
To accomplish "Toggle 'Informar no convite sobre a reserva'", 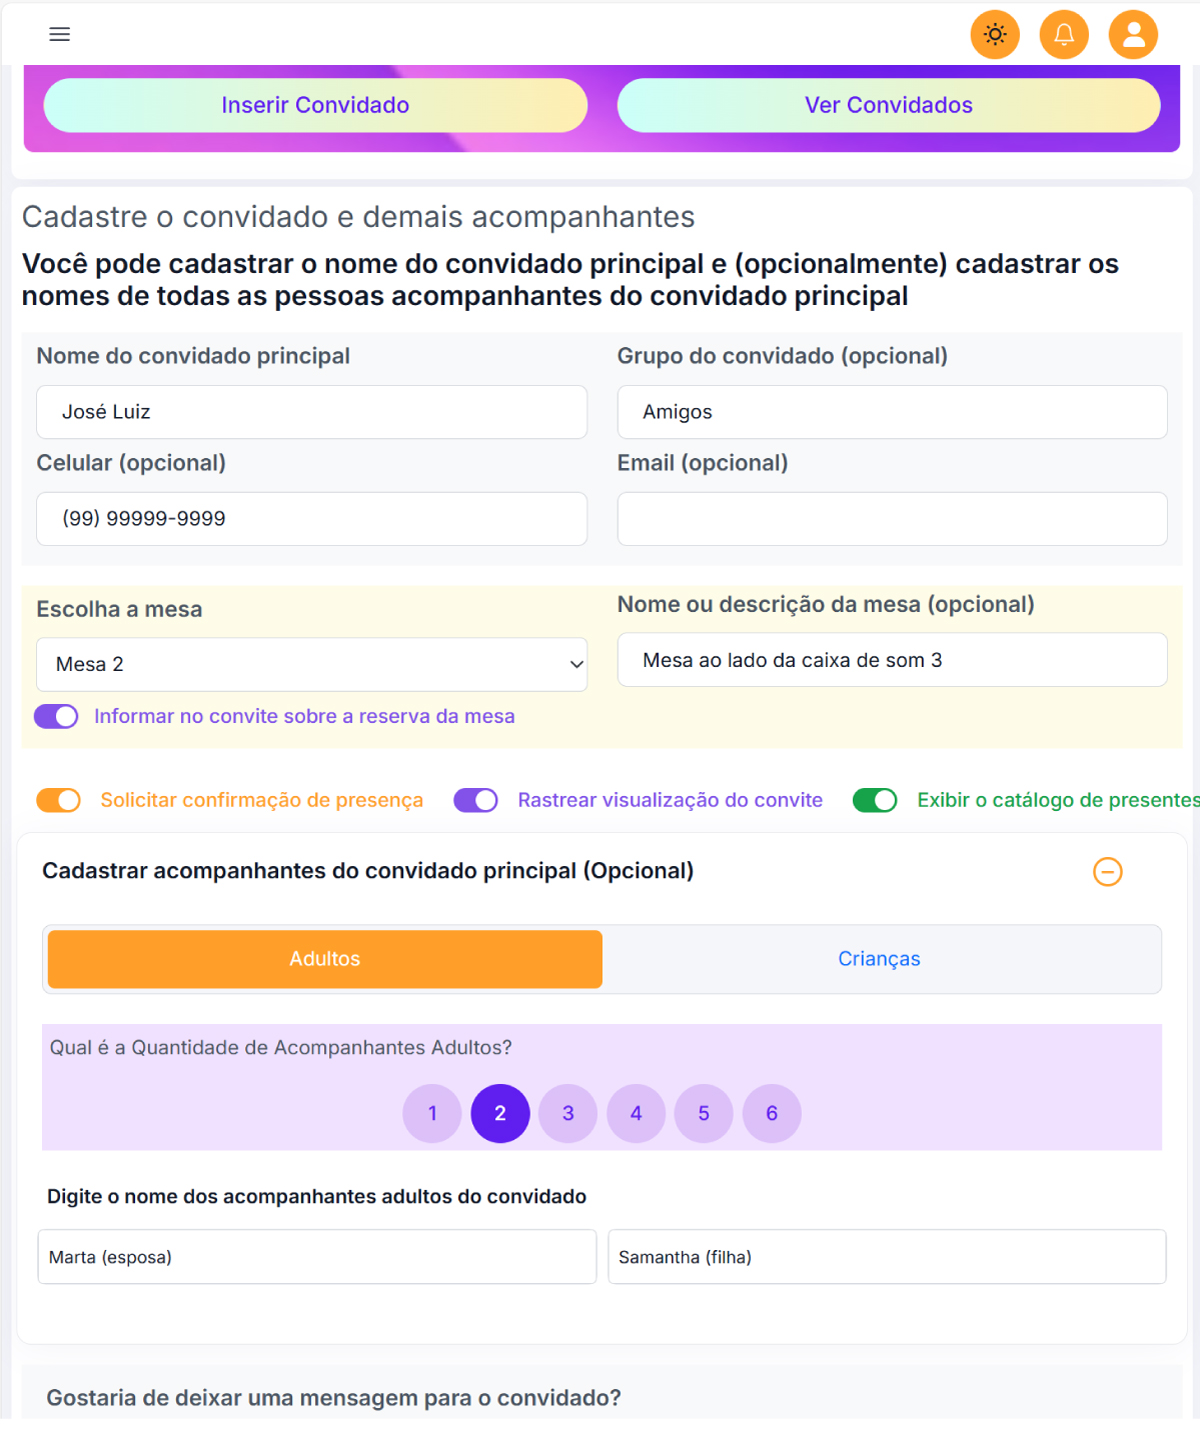I will [x=56, y=716].
